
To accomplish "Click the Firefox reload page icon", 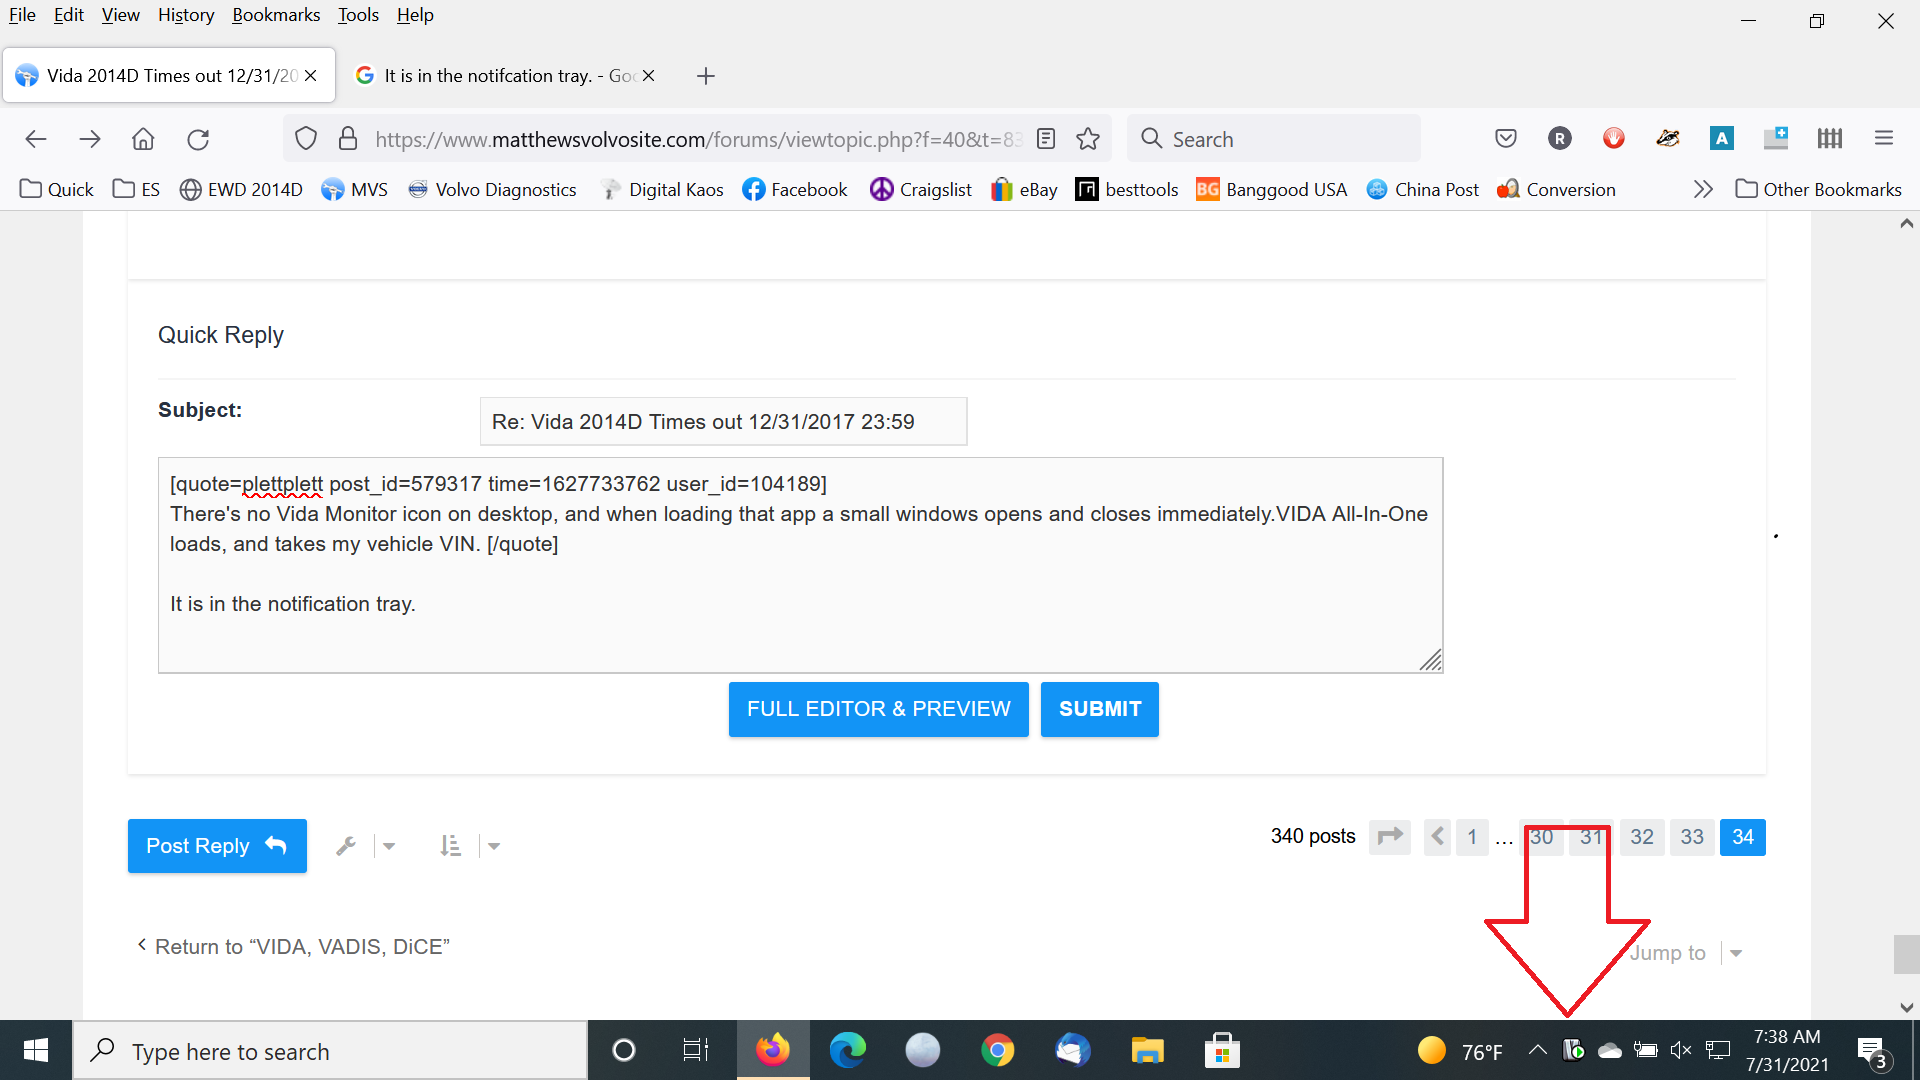I will 198,139.
